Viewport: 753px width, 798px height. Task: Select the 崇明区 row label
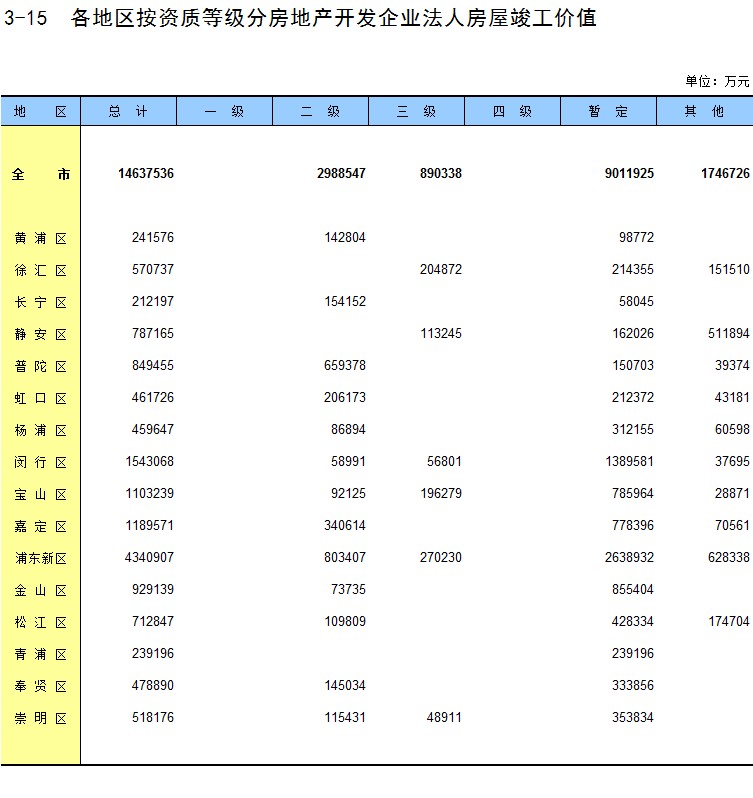click(x=40, y=718)
